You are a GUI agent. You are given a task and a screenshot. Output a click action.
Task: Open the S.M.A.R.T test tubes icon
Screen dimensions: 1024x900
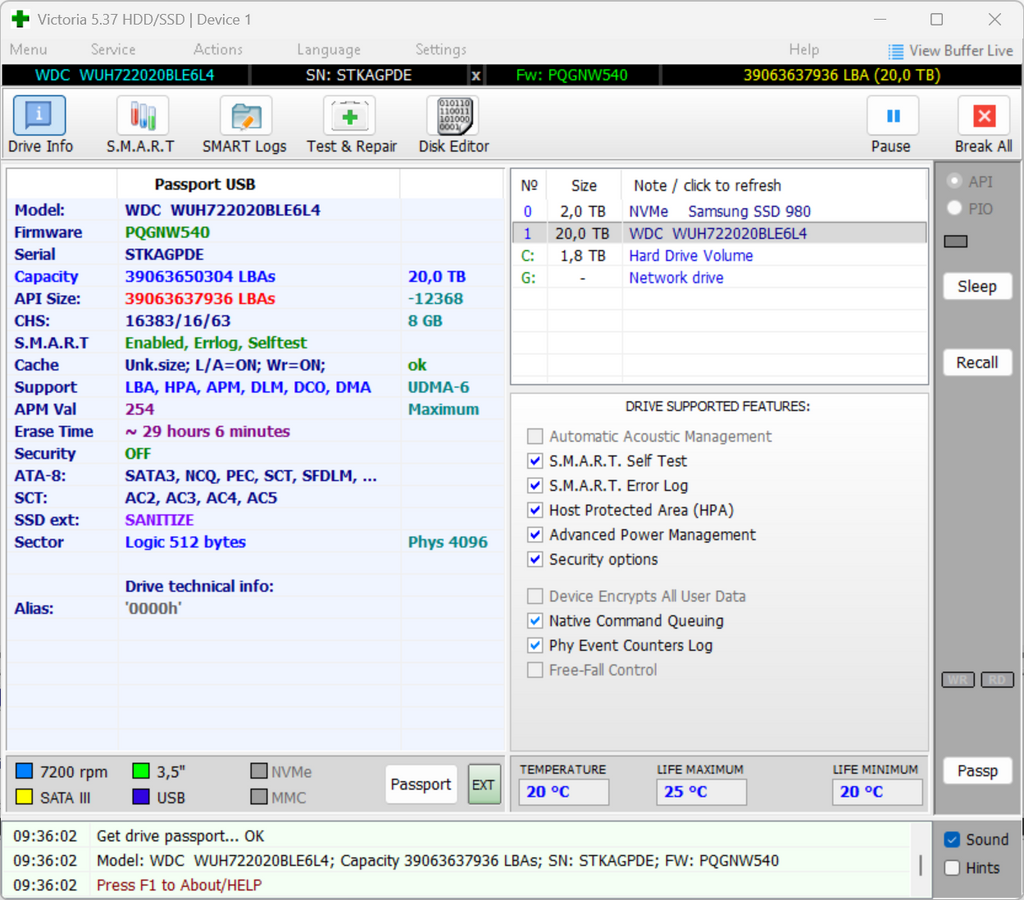coord(142,115)
